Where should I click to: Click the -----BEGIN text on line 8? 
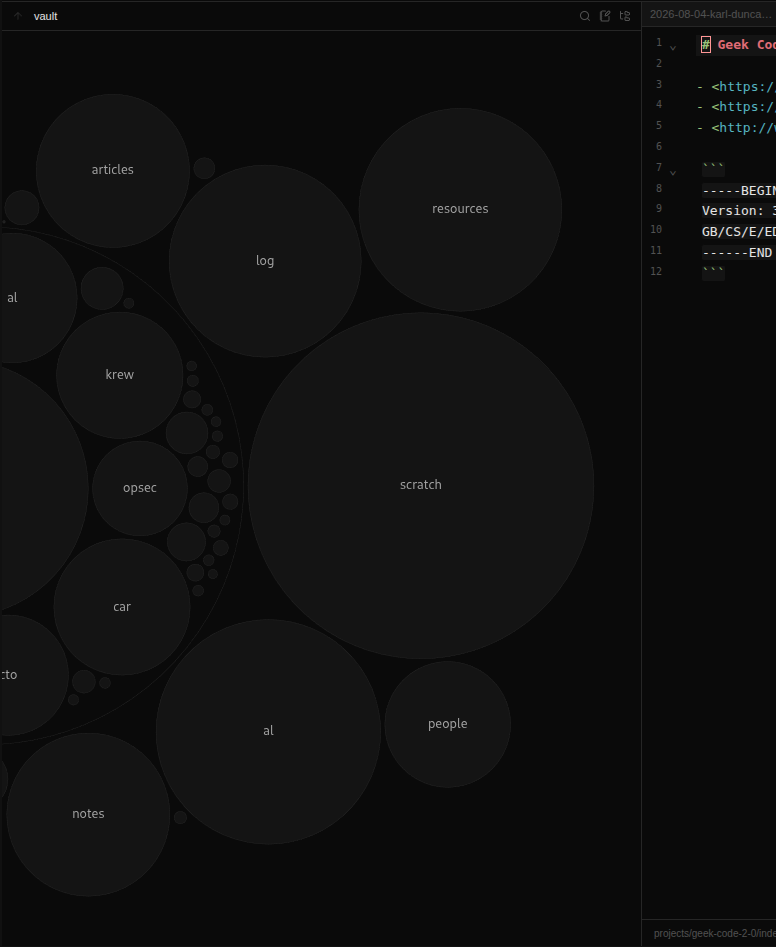[739, 191]
